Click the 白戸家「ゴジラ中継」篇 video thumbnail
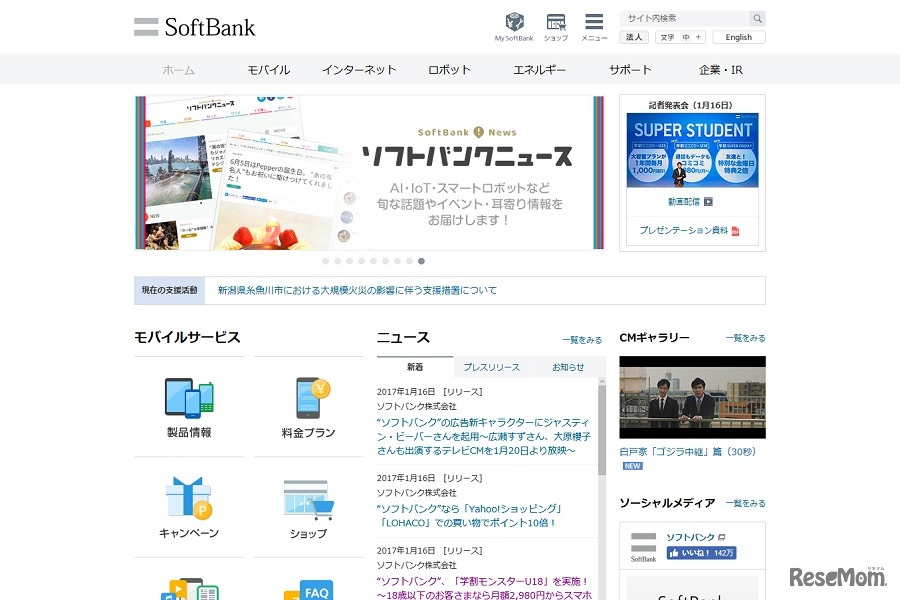900x600 pixels. 692,397
